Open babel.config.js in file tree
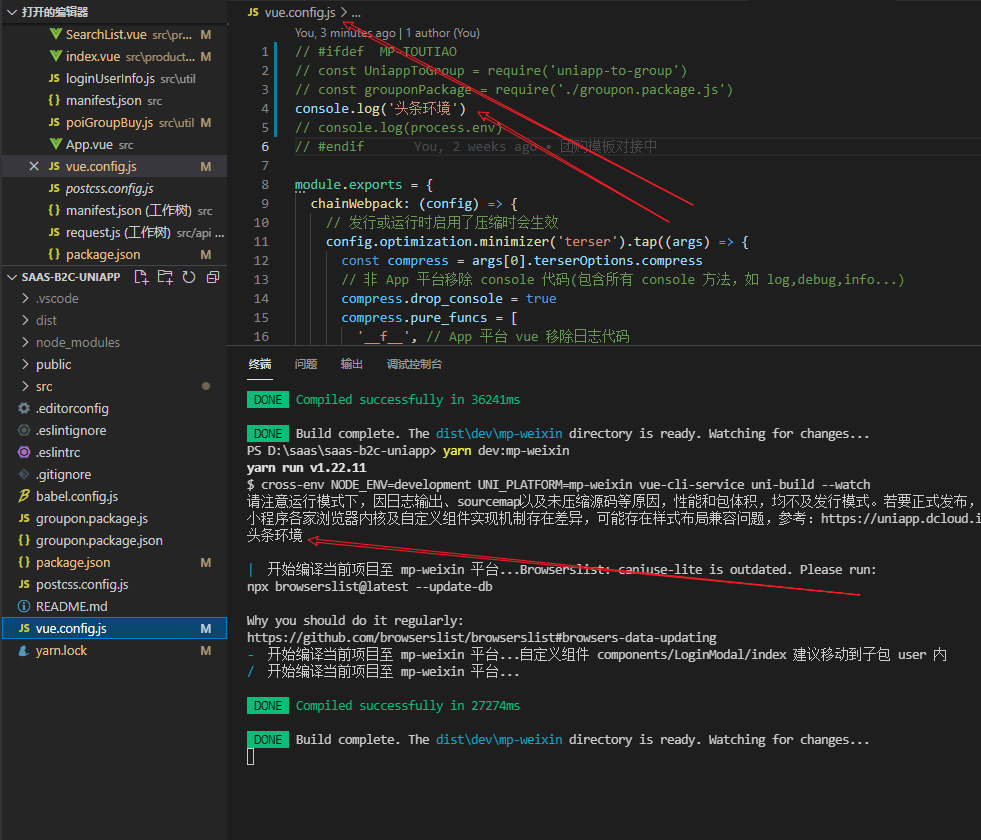 (x=114, y=496)
